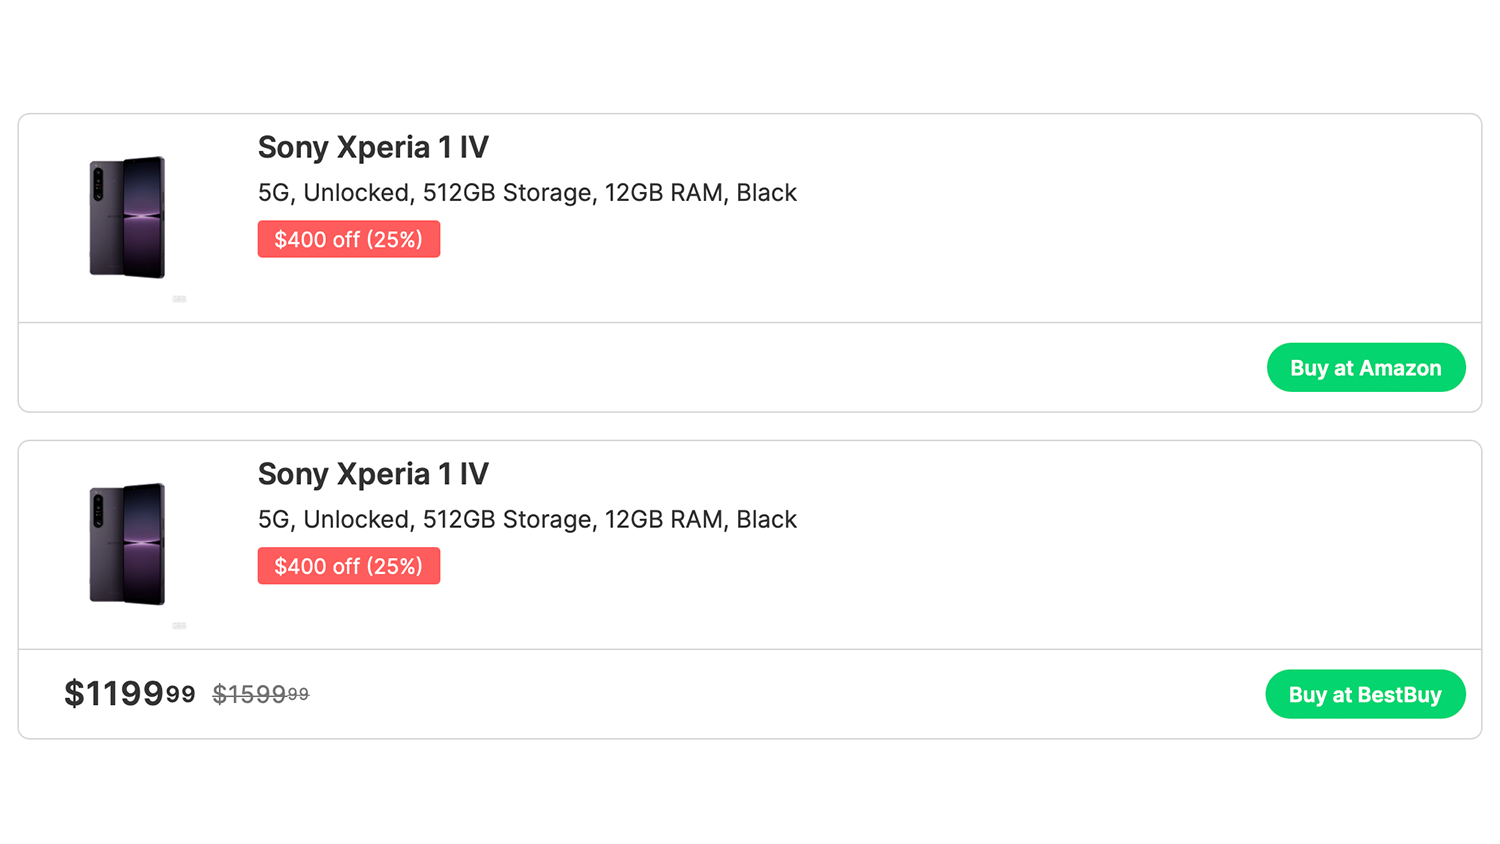Open phone thumbnail in the Amazon listing
Screen dimensions: 1500x844
(127, 217)
